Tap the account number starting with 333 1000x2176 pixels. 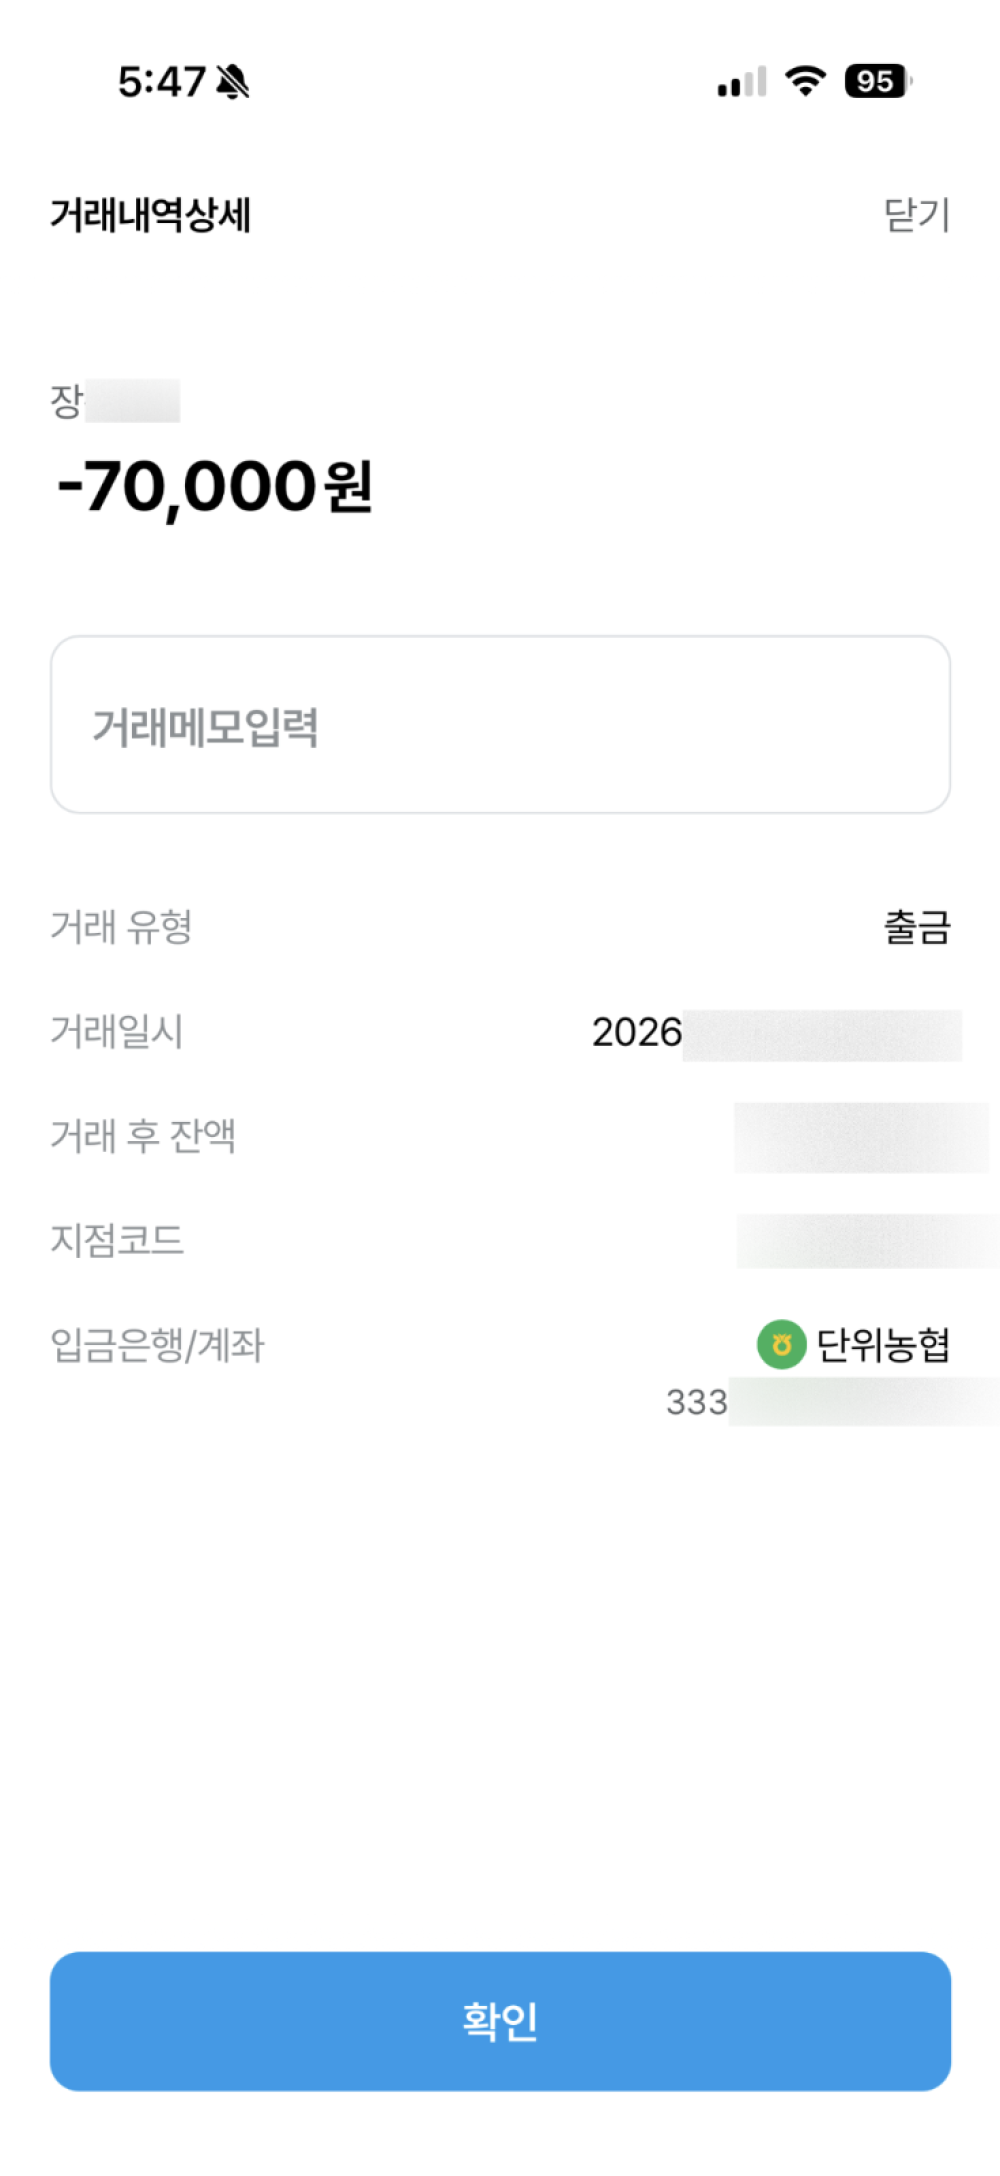pos(832,1402)
